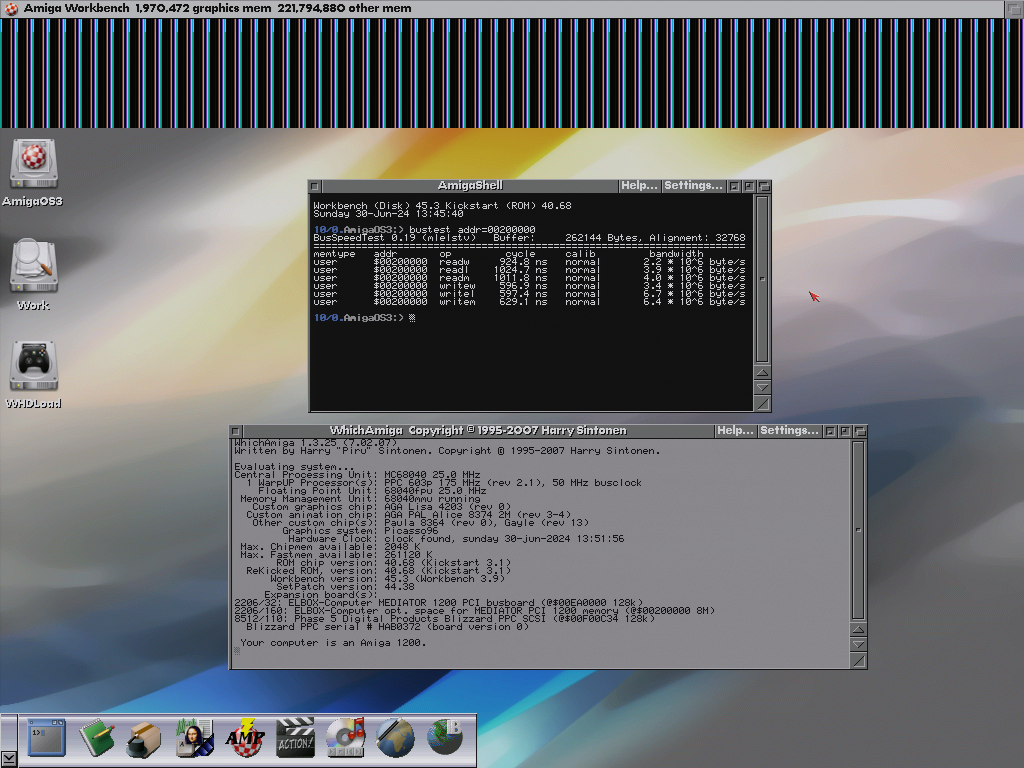Click the AmigaShell vertical scrollbar track

pyautogui.click(x=762, y=279)
